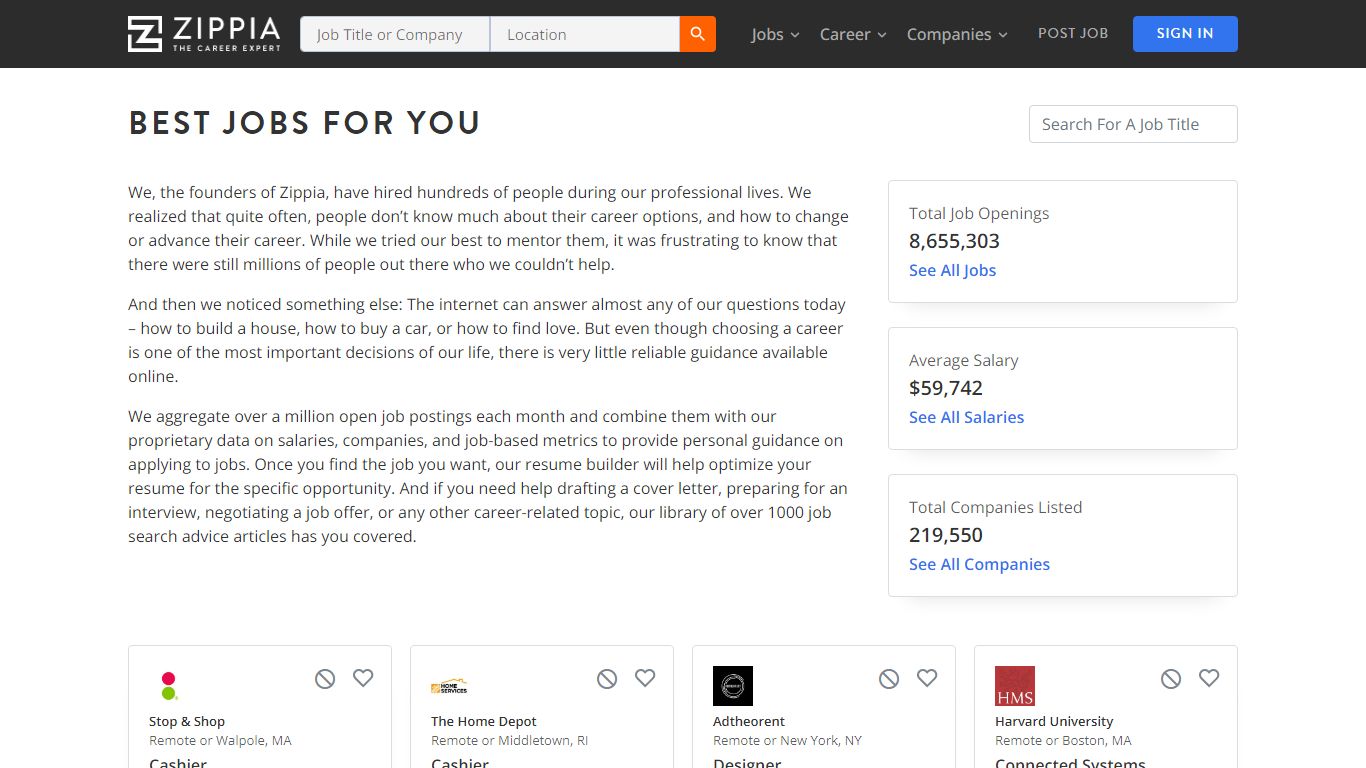Hide the Stop & Shop Cashier job
Viewport: 1366px width, 768px height.
(325, 679)
